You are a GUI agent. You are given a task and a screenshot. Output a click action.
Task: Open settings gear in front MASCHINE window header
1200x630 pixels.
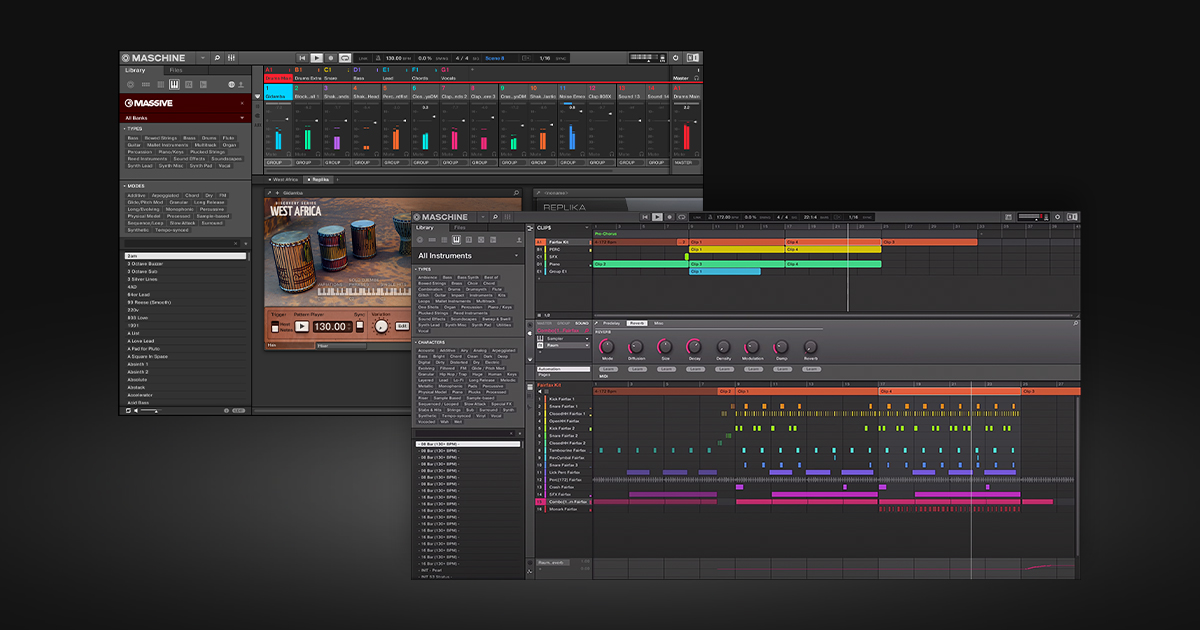[1057, 217]
